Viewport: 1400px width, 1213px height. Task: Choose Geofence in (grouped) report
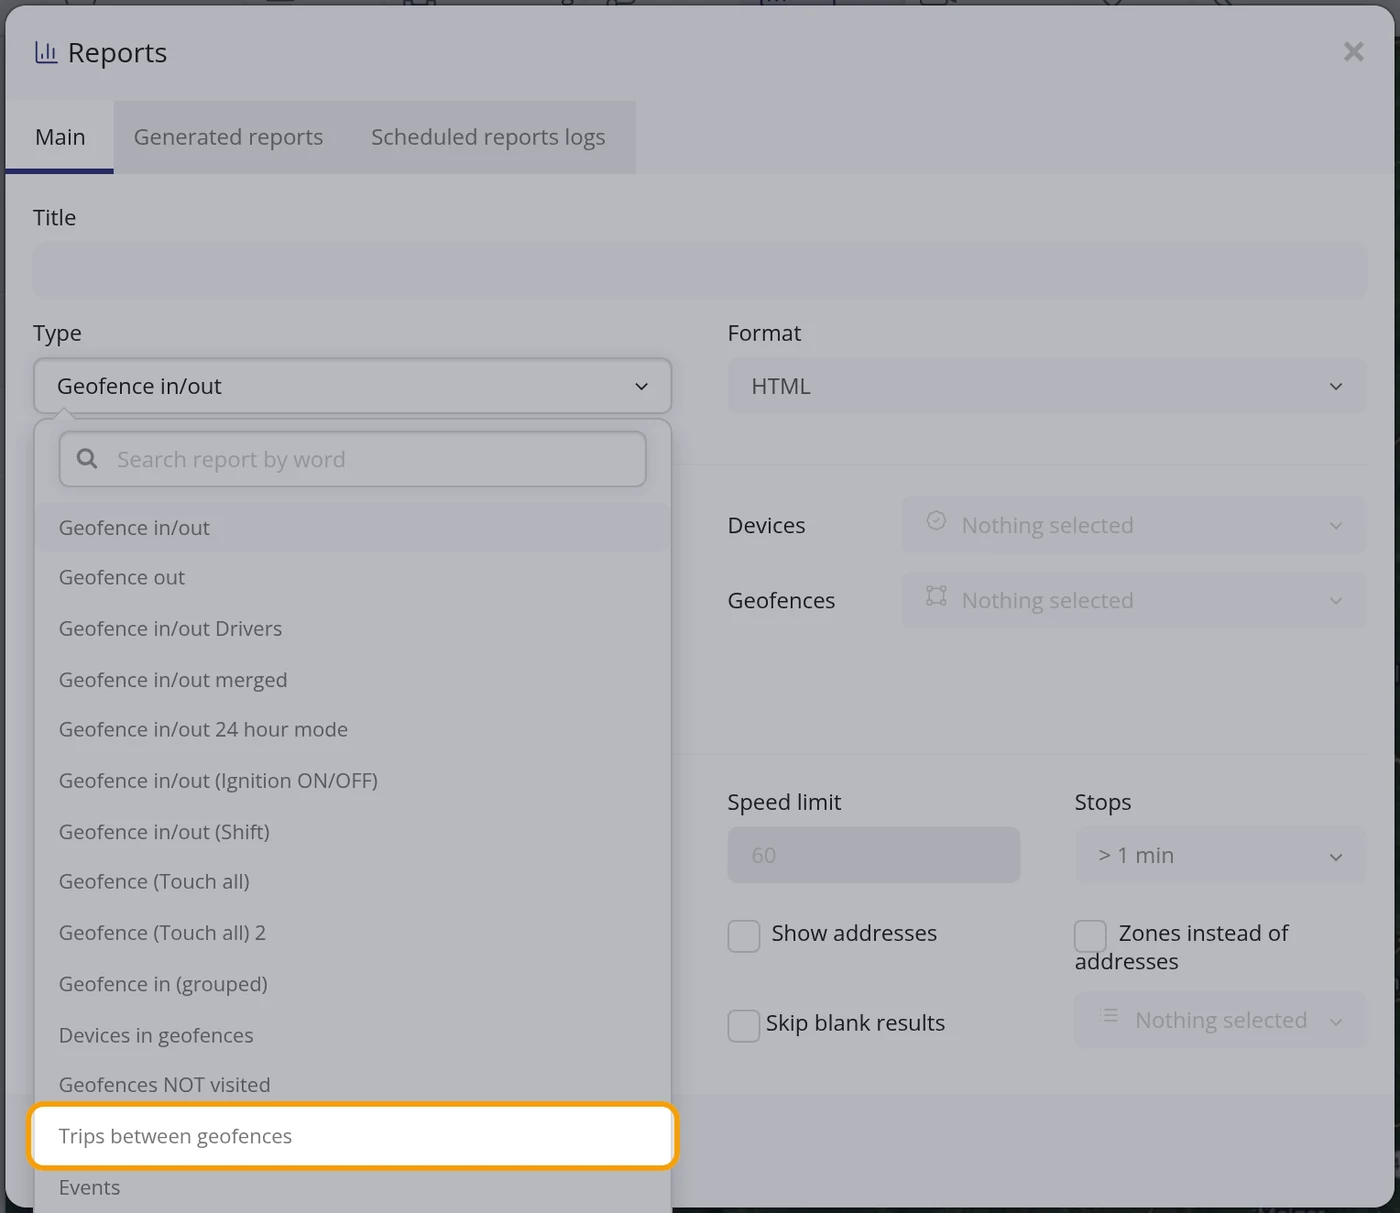[x=352, y=984]
